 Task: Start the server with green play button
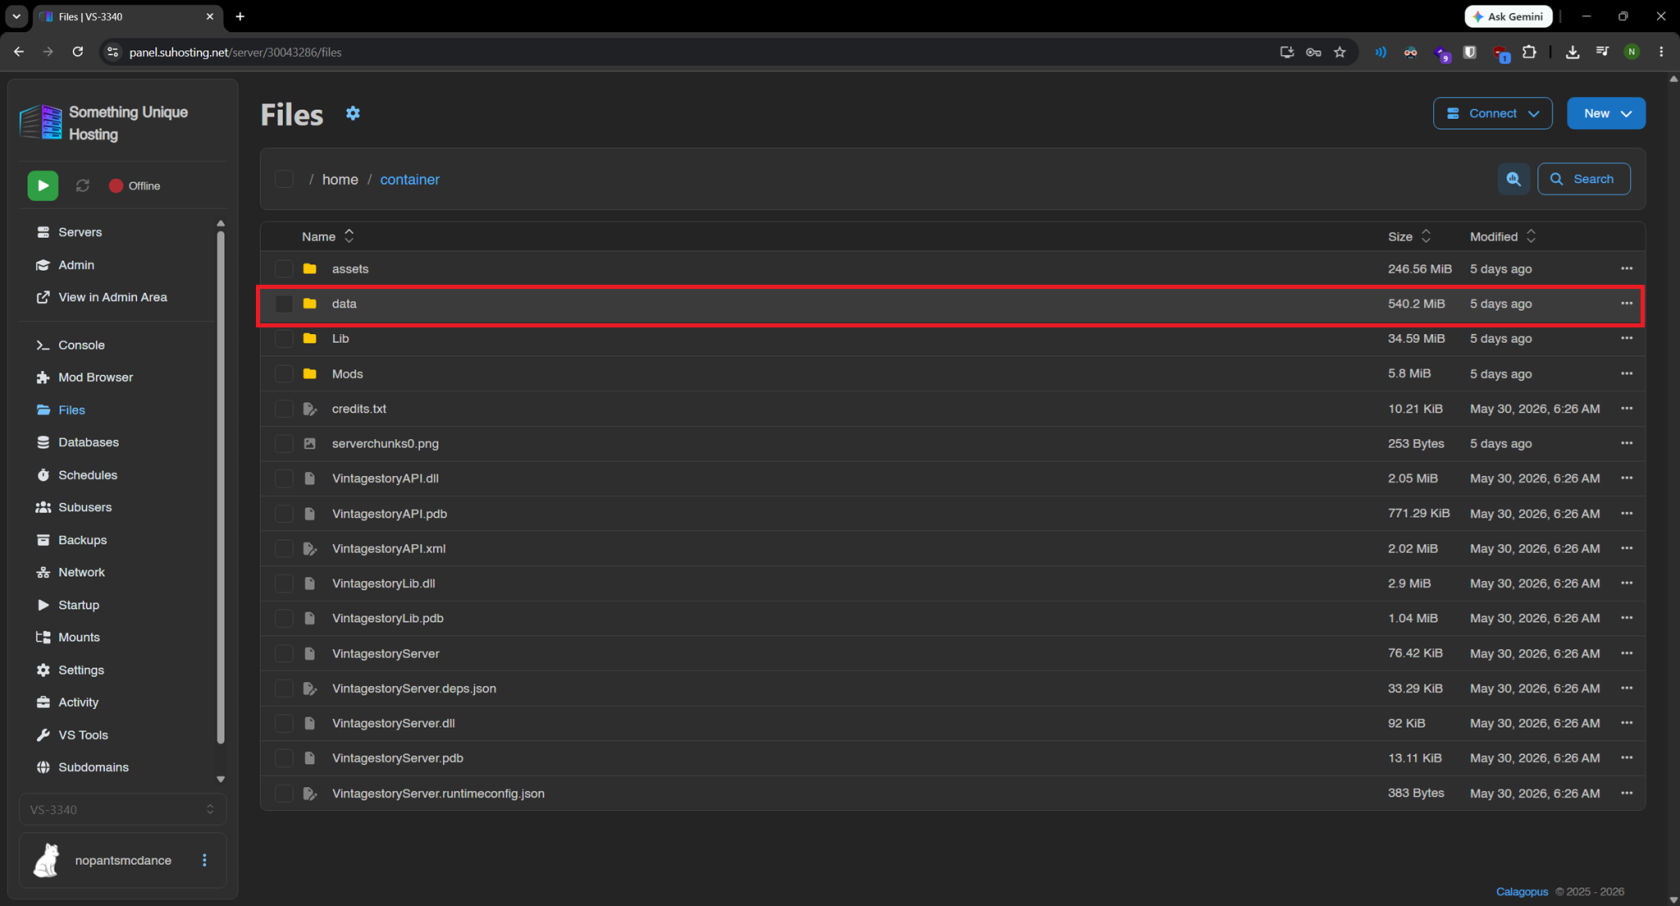(43, 186)
